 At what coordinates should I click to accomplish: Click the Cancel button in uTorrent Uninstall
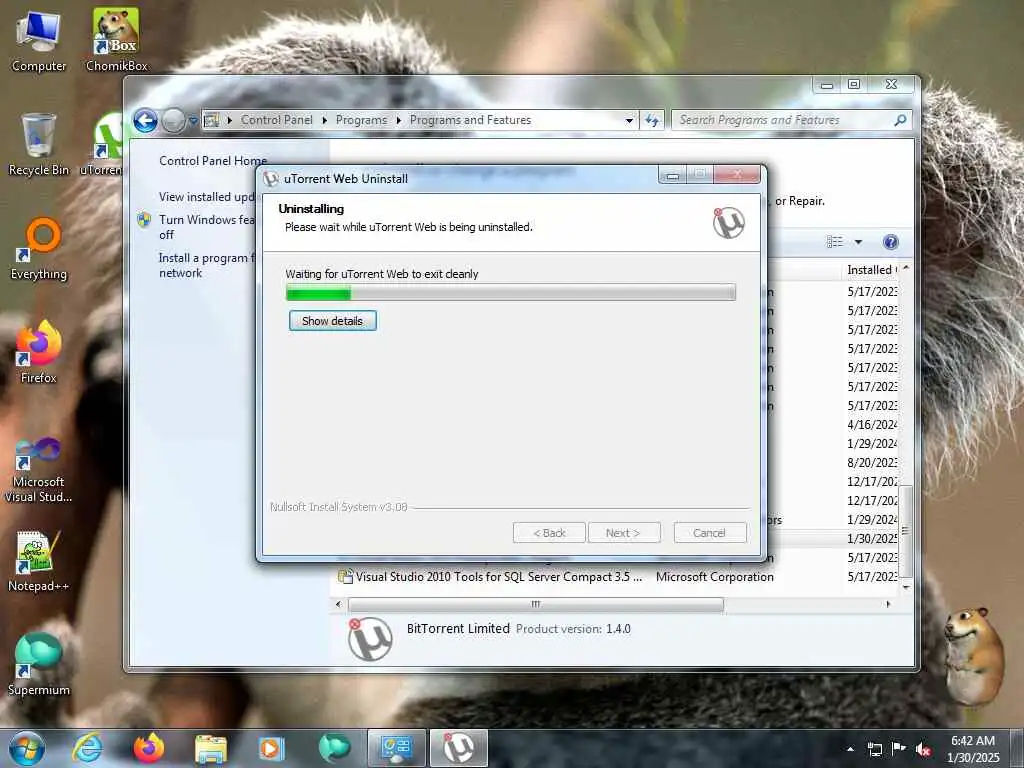709,533
